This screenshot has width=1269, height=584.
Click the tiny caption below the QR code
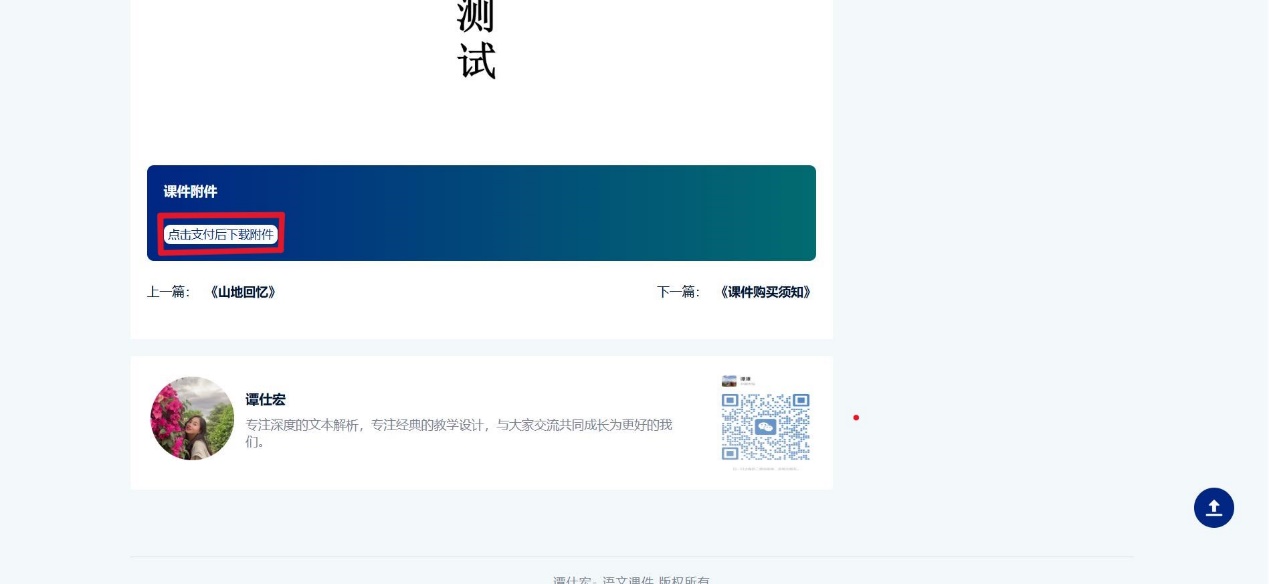pos(765,468)
